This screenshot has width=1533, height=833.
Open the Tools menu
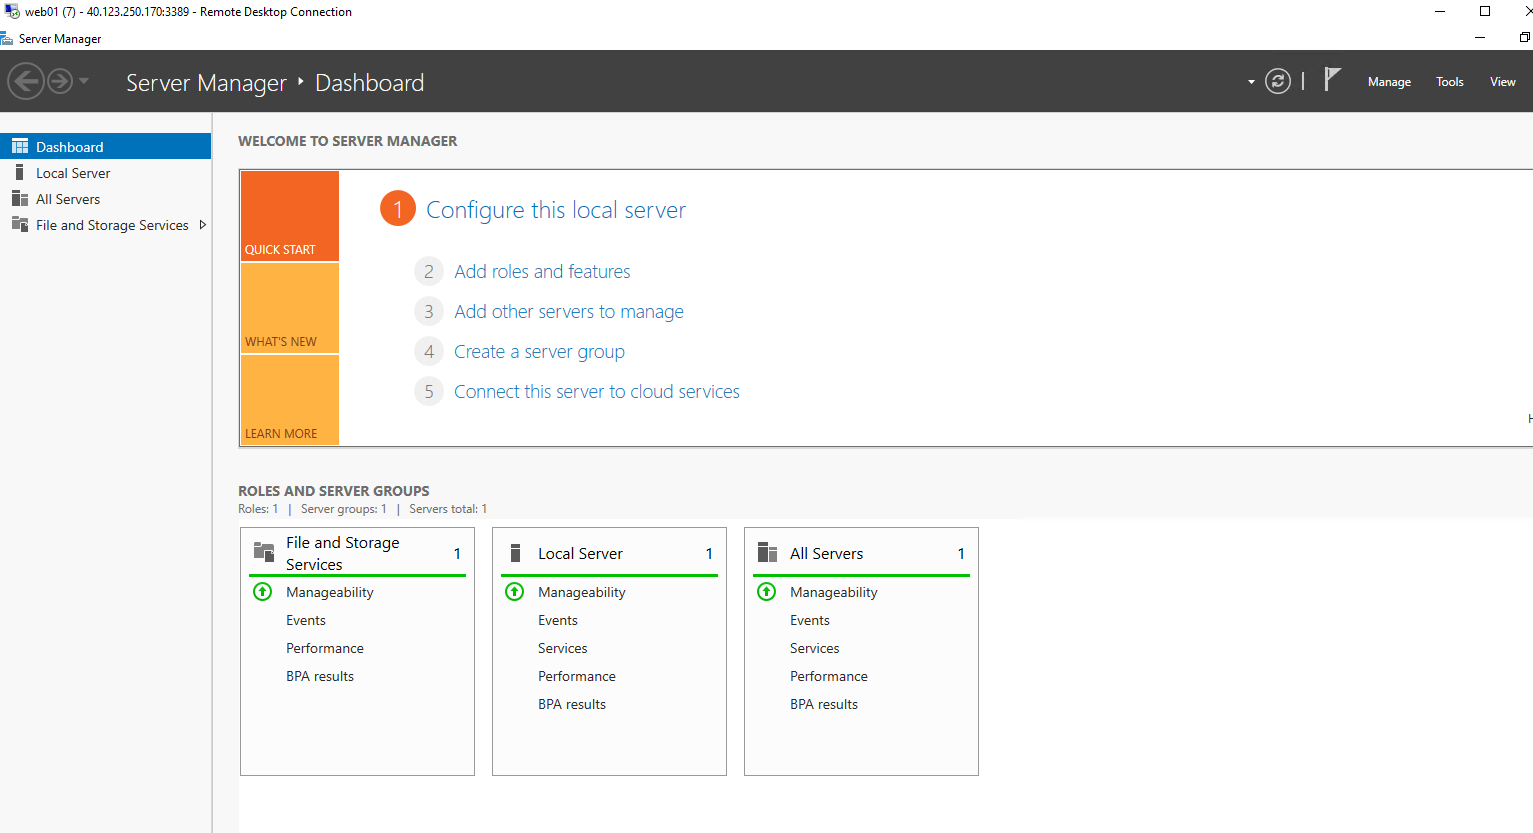[1450, 82]
